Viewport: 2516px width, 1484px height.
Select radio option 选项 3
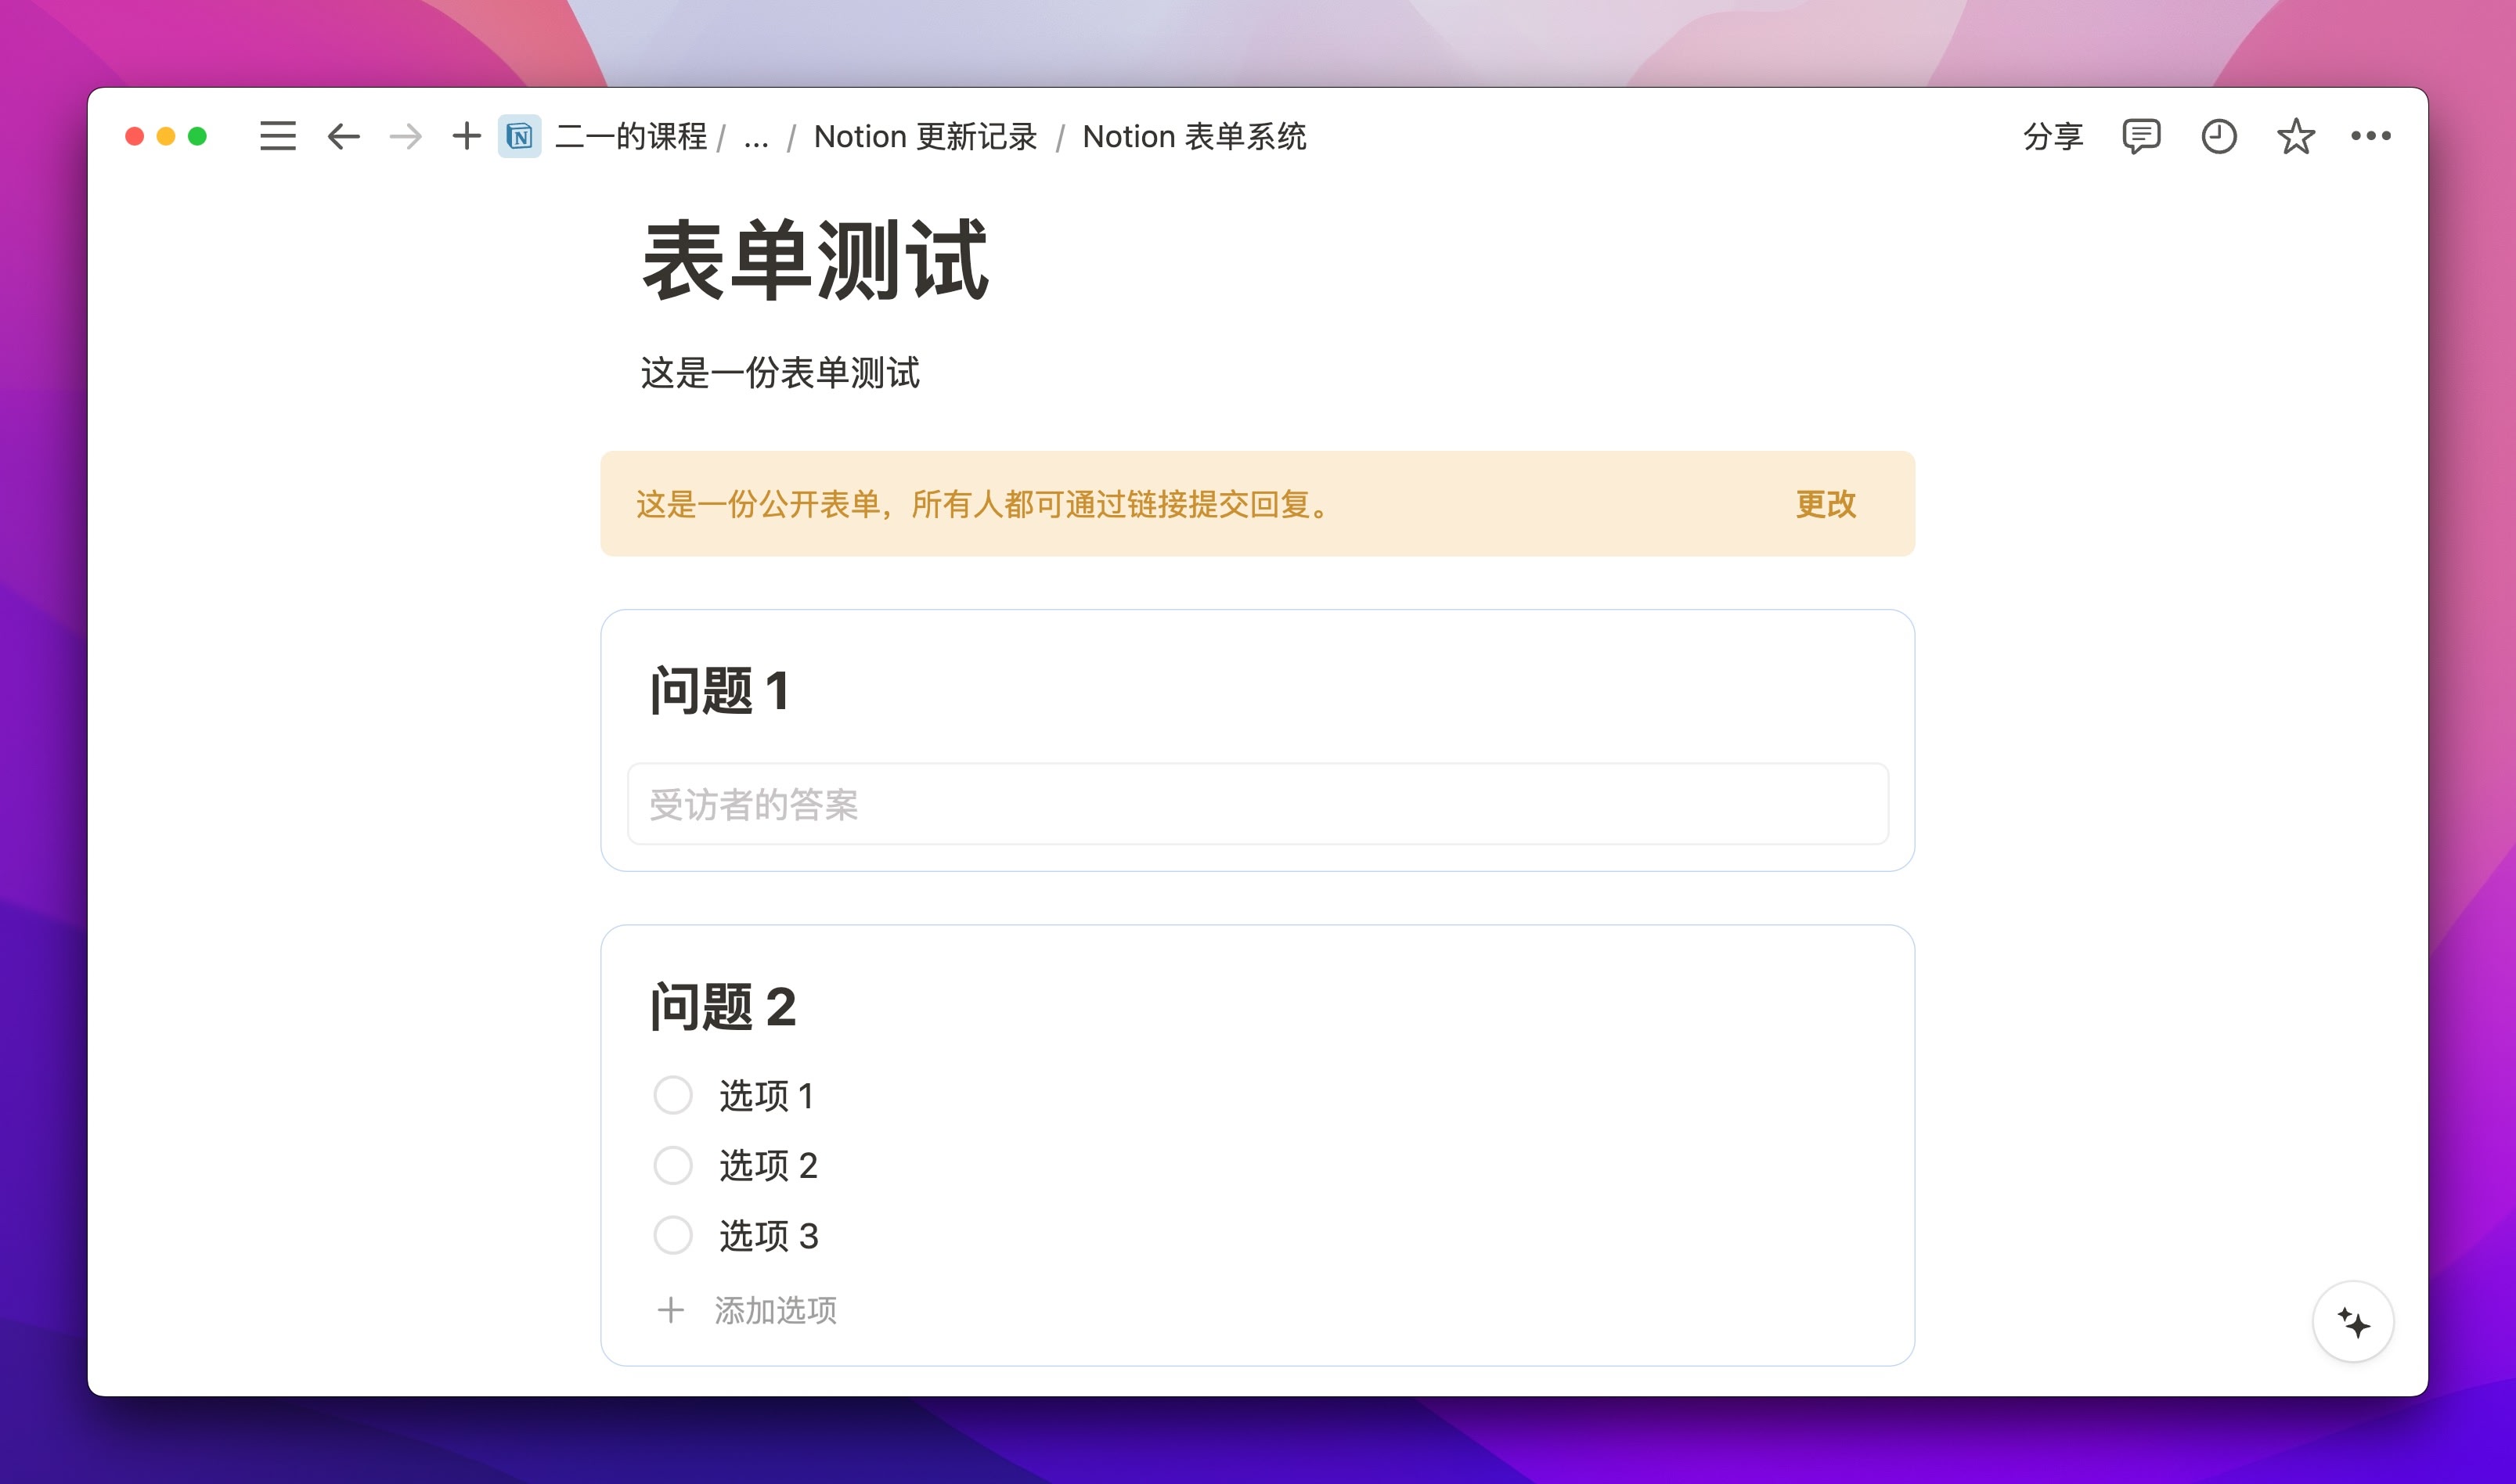coord(673,1235)
